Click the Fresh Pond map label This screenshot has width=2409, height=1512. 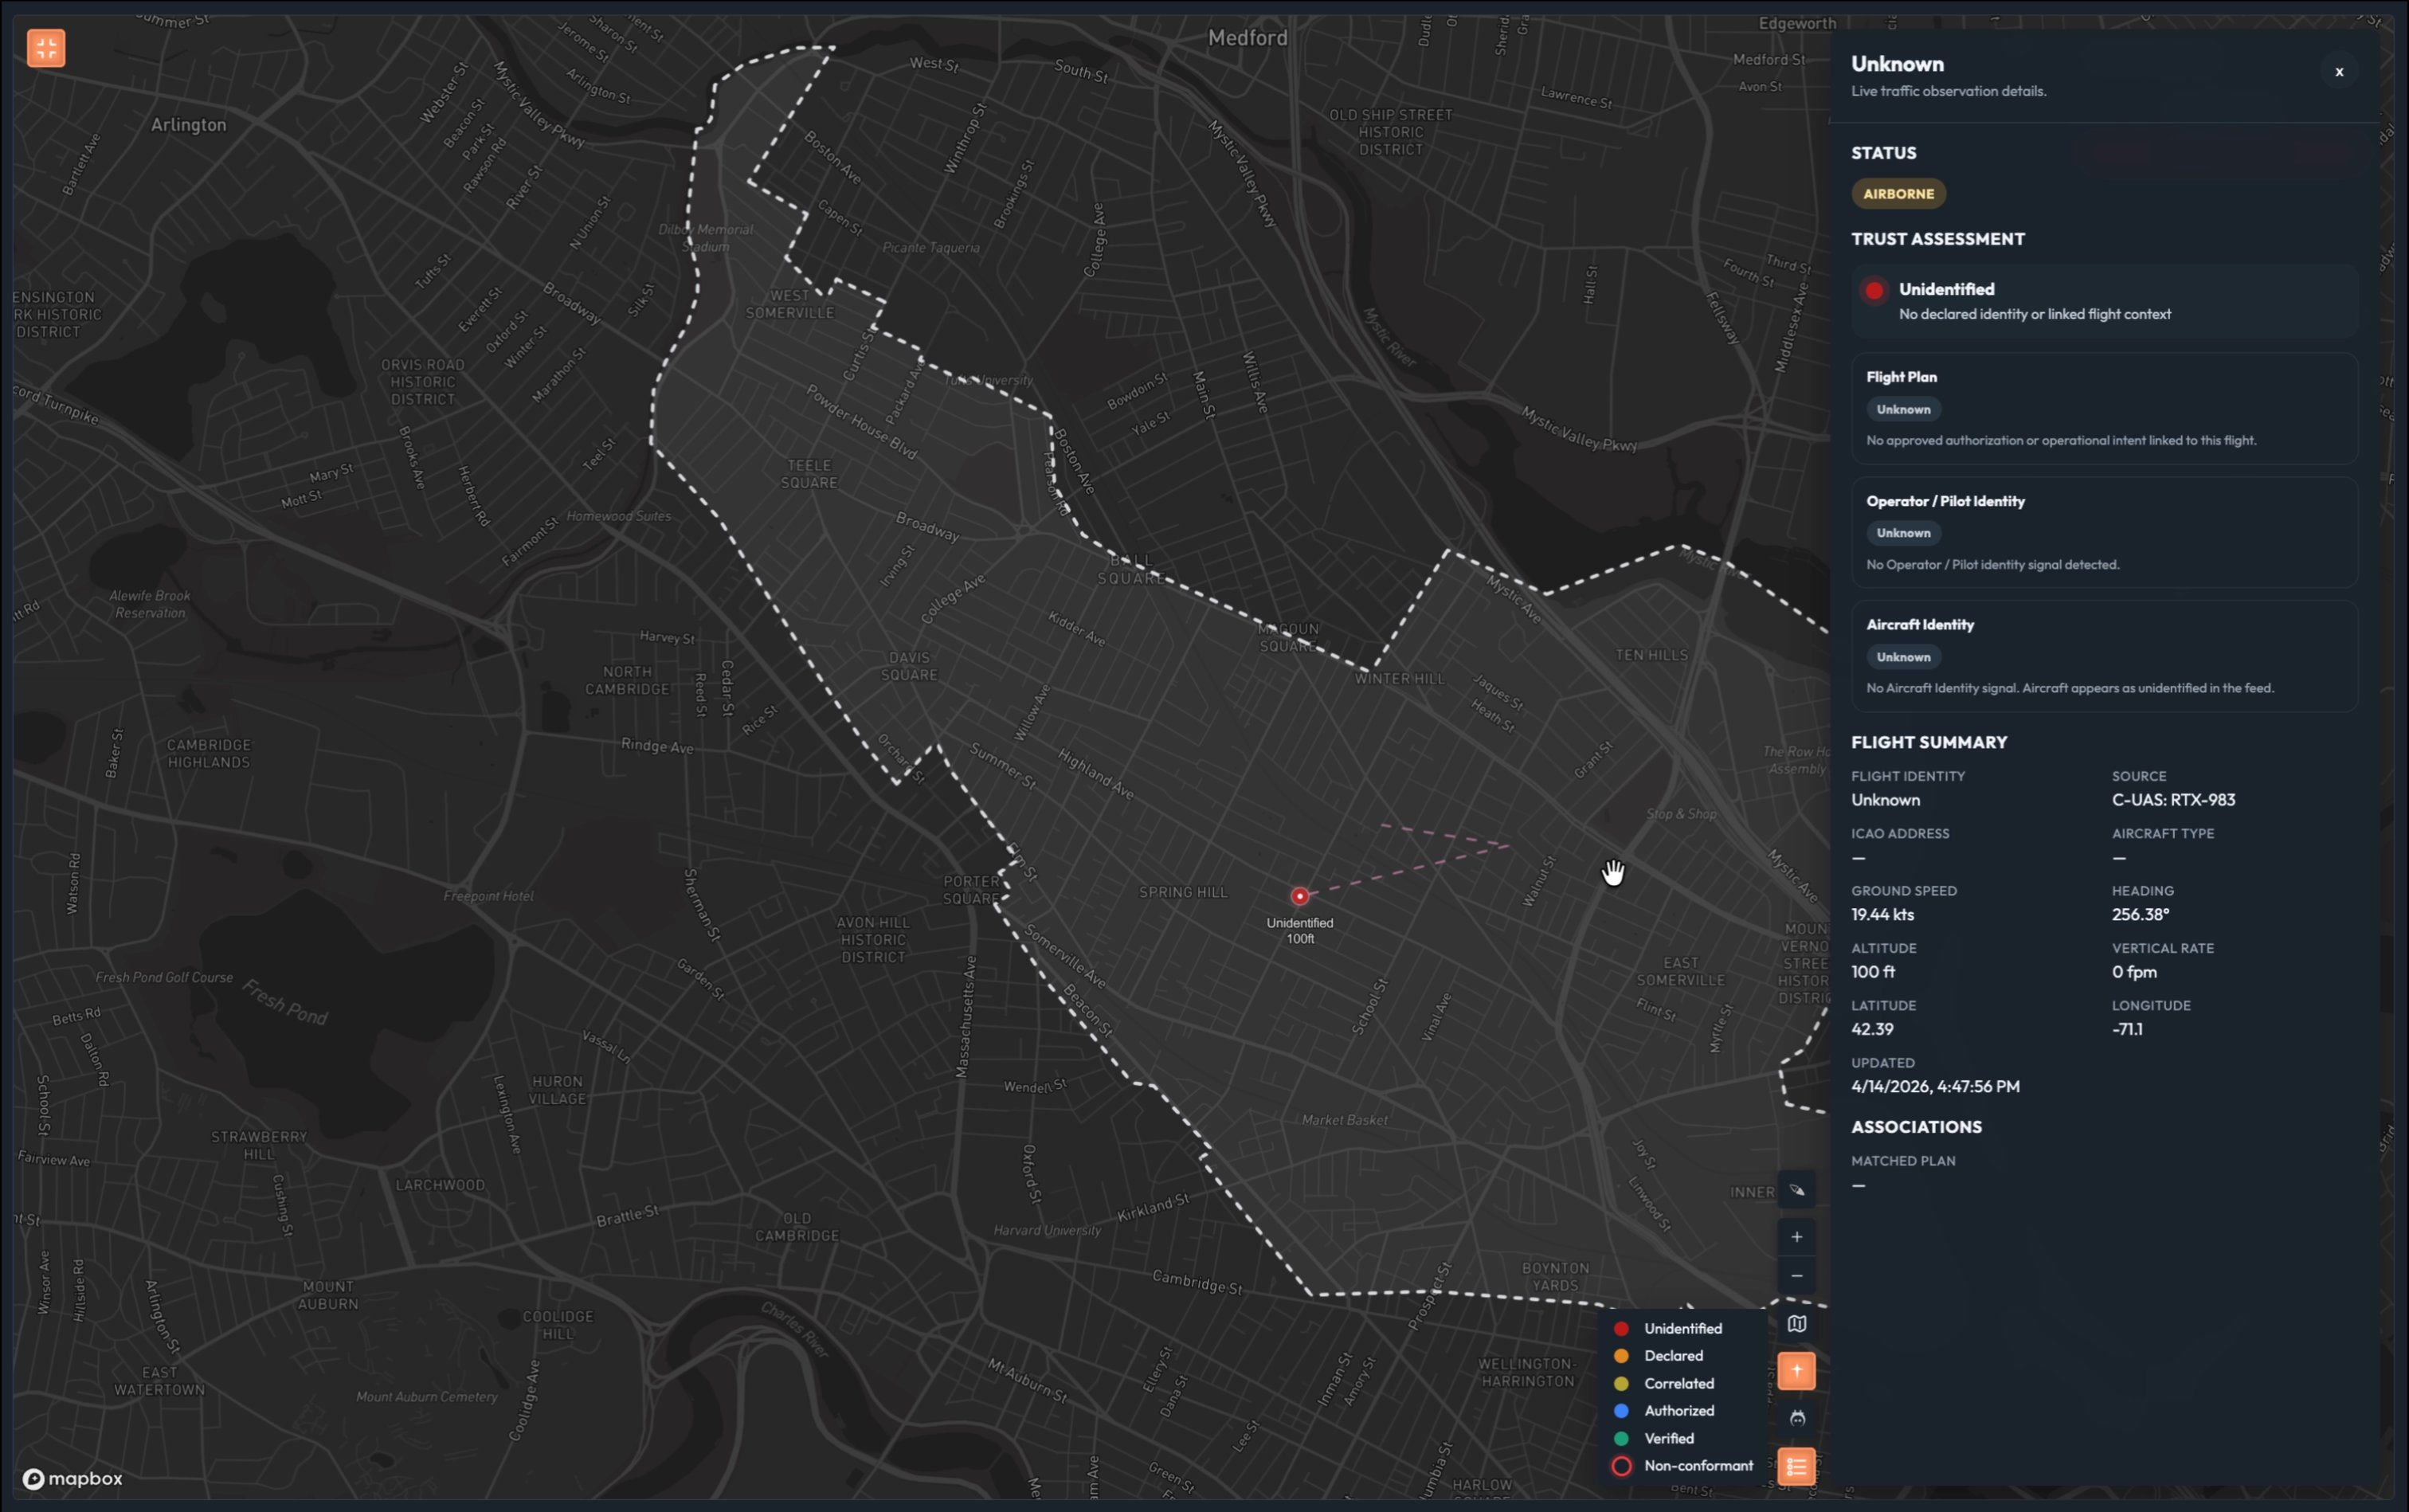(285, 1002)
